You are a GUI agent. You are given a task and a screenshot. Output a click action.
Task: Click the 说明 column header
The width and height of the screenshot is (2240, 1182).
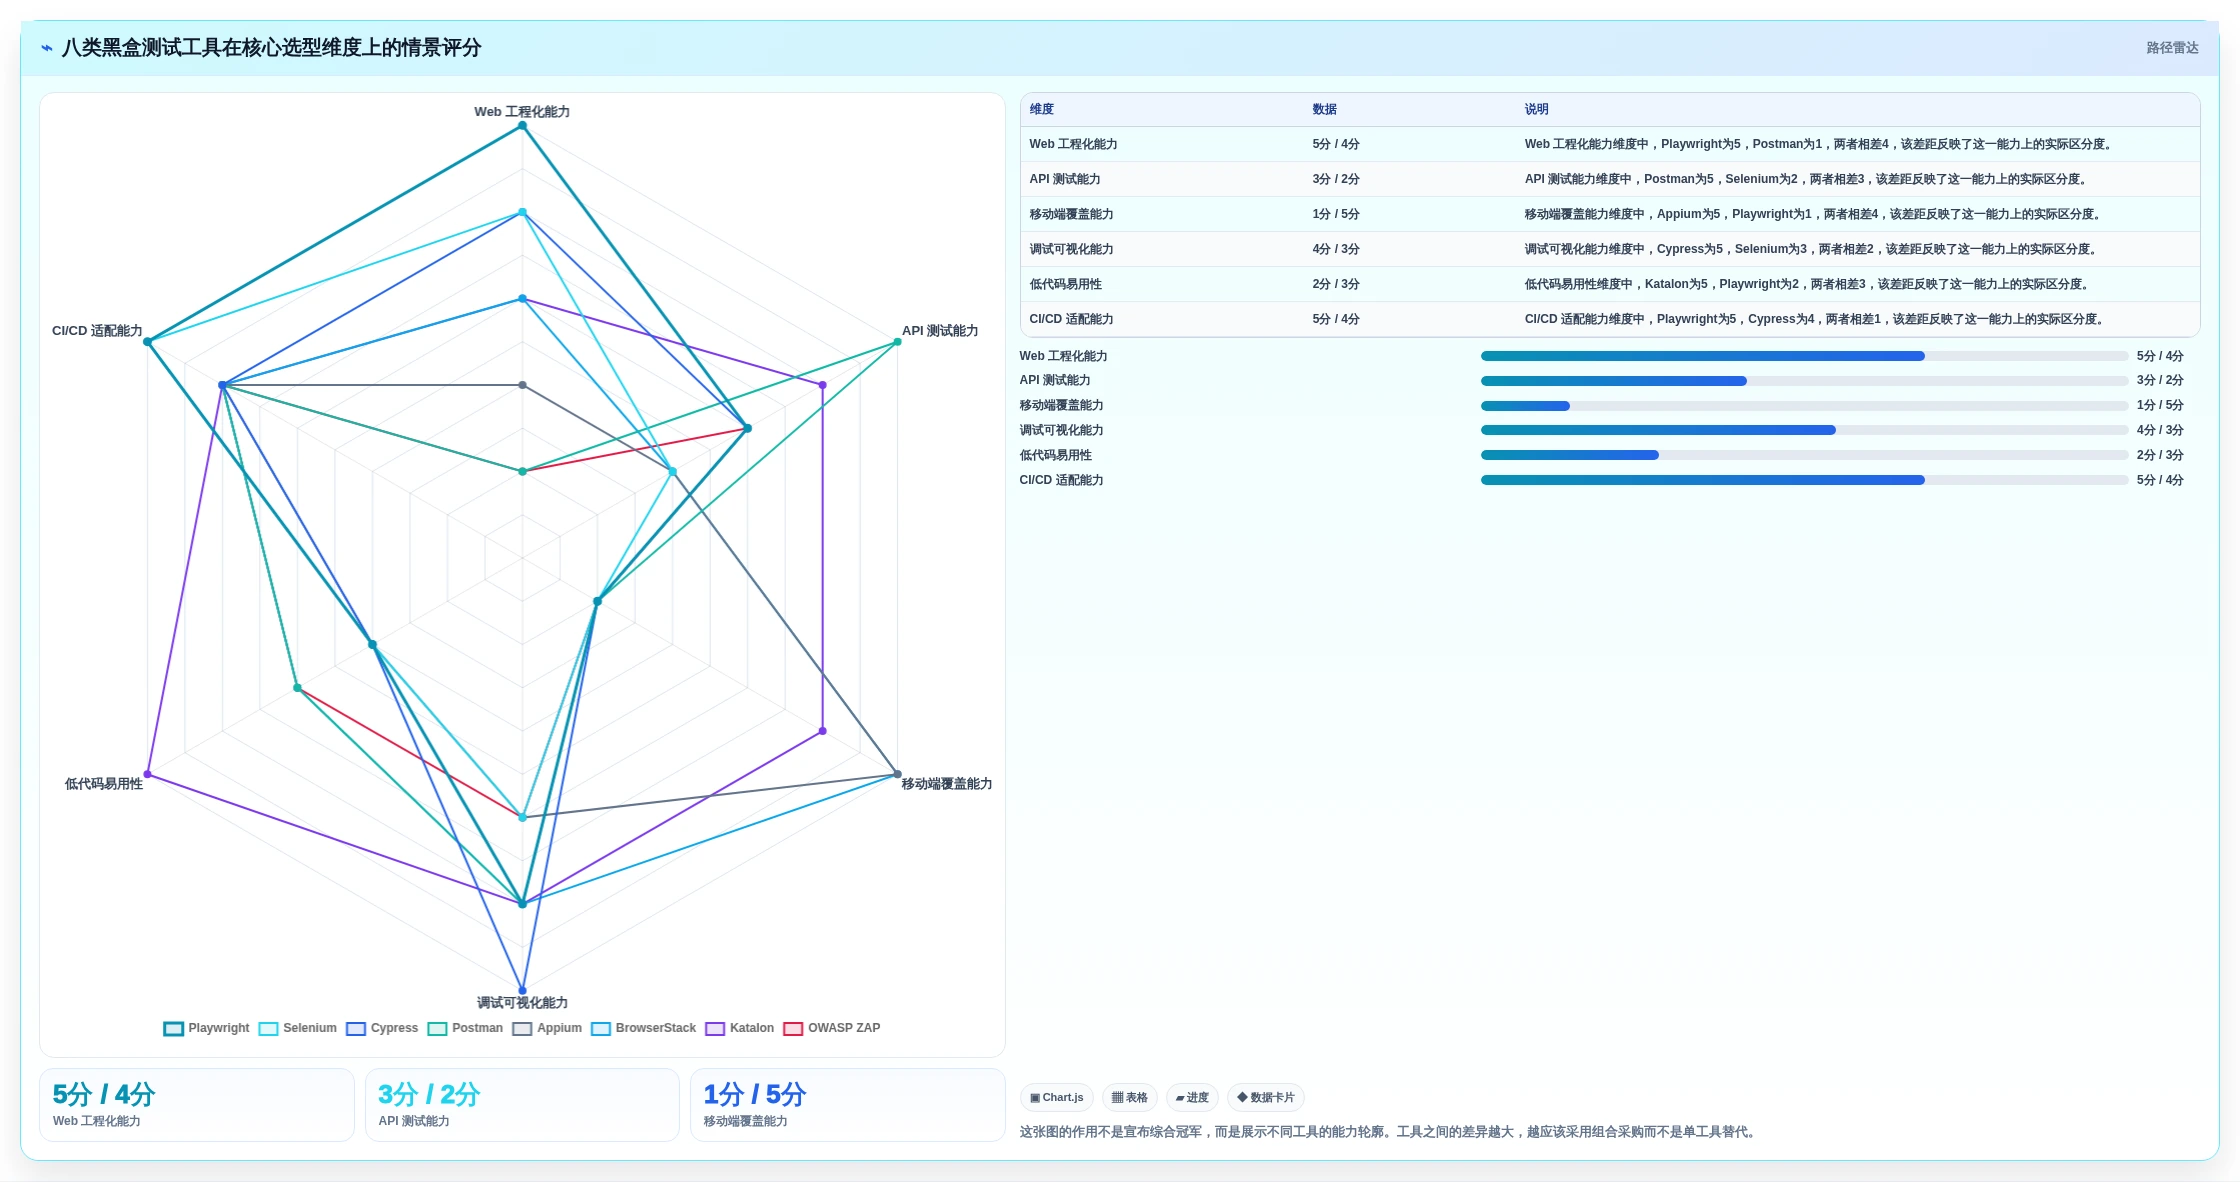point(1537,109)
